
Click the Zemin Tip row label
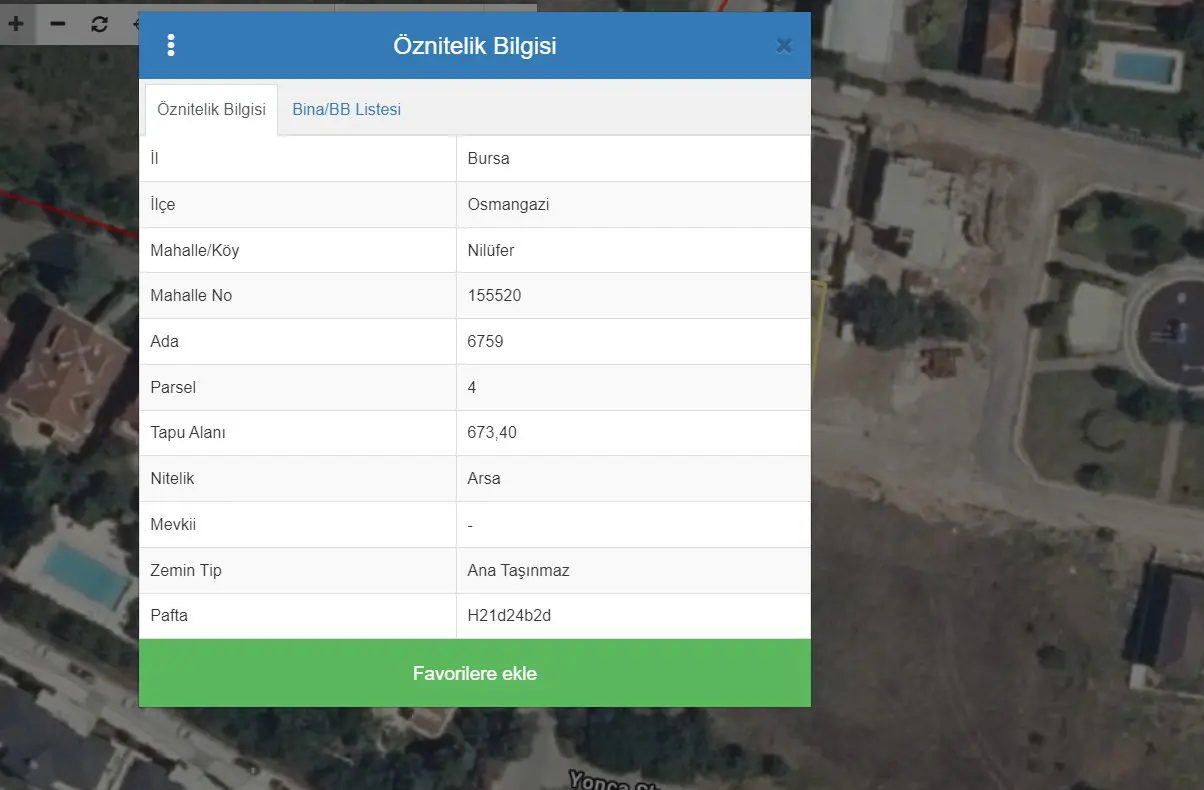coord(186,570)
